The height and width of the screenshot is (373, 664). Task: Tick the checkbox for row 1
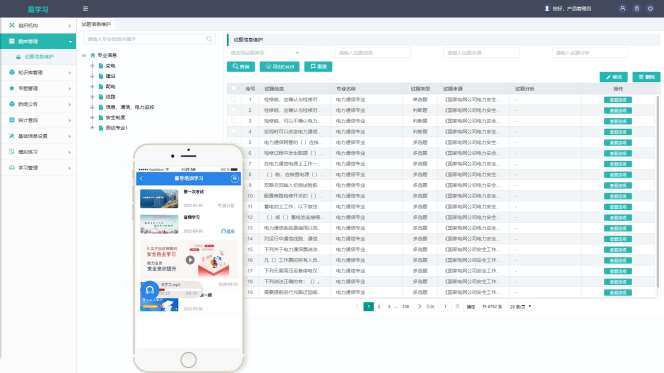(x=234, y=99)
